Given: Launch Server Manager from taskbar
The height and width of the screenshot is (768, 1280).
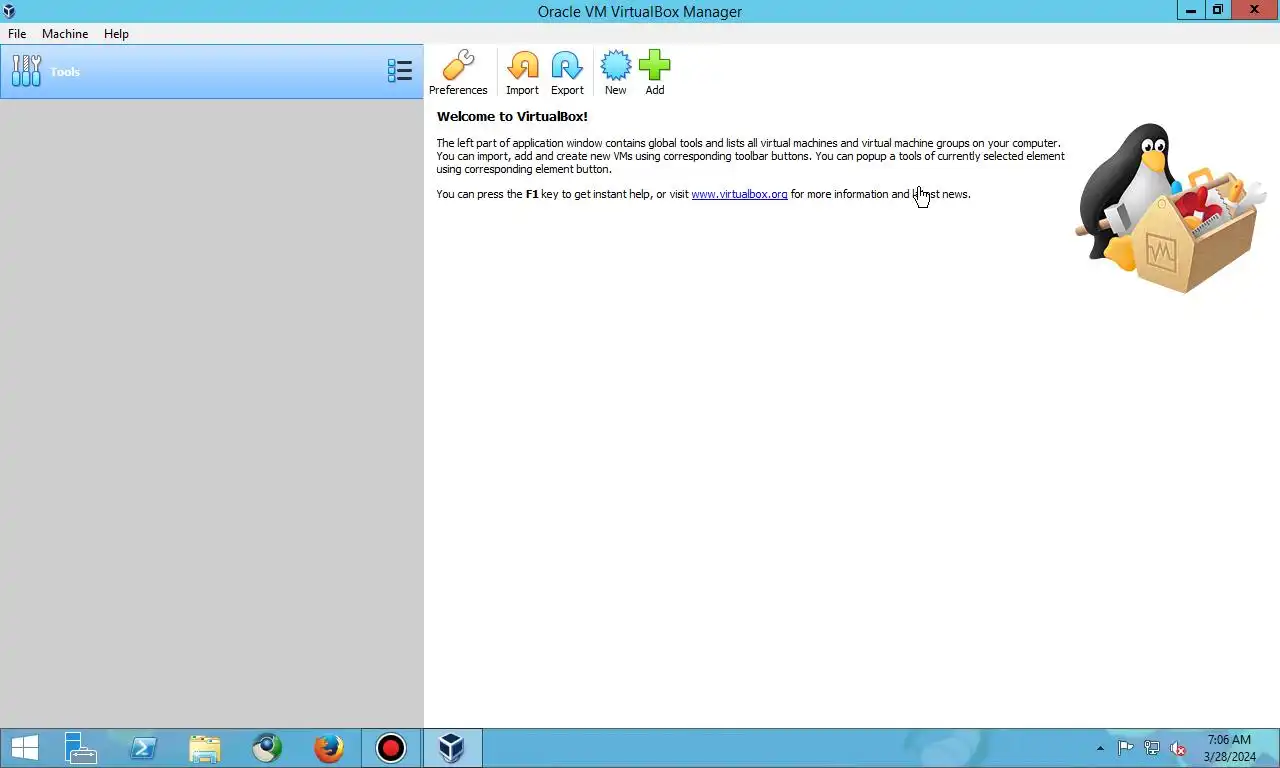Looking at the screenshot, I should 80,748.
